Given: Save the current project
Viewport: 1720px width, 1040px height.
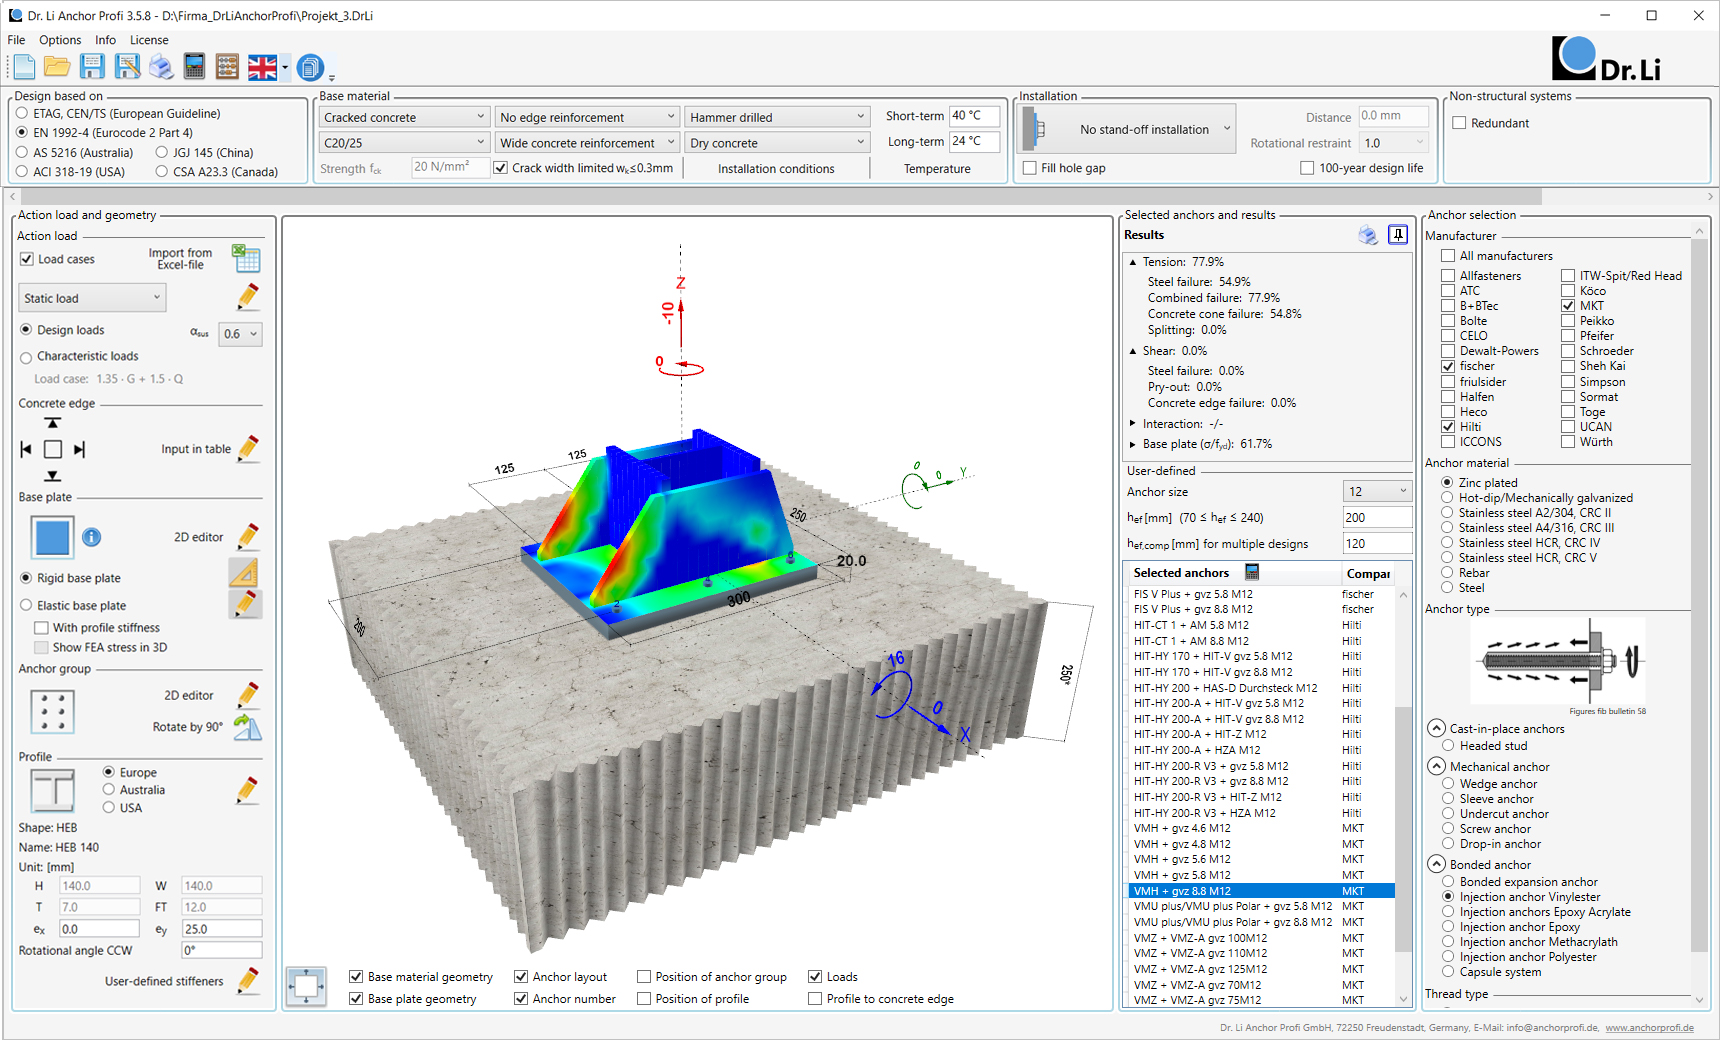Looking at the screenshot, I should [x=92, y=67].
